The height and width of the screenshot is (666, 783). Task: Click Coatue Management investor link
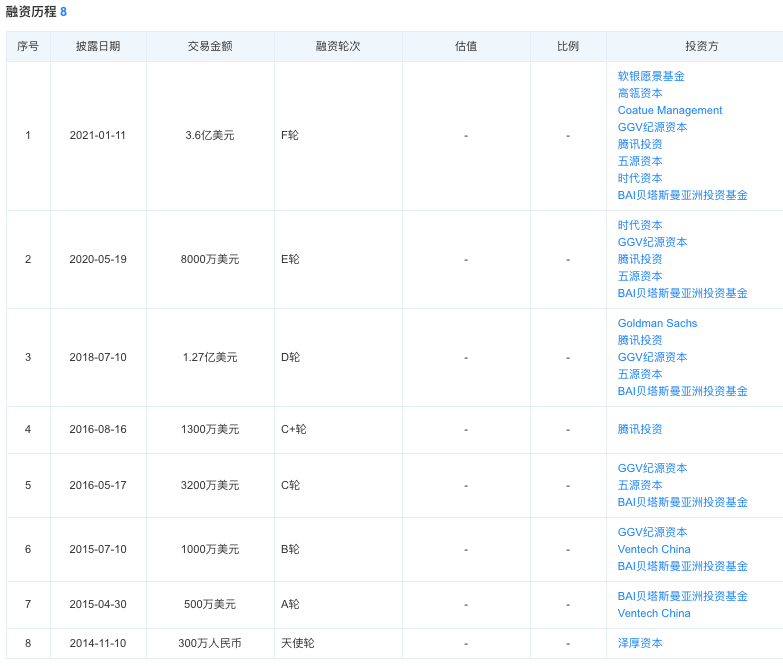coord(670,110)
